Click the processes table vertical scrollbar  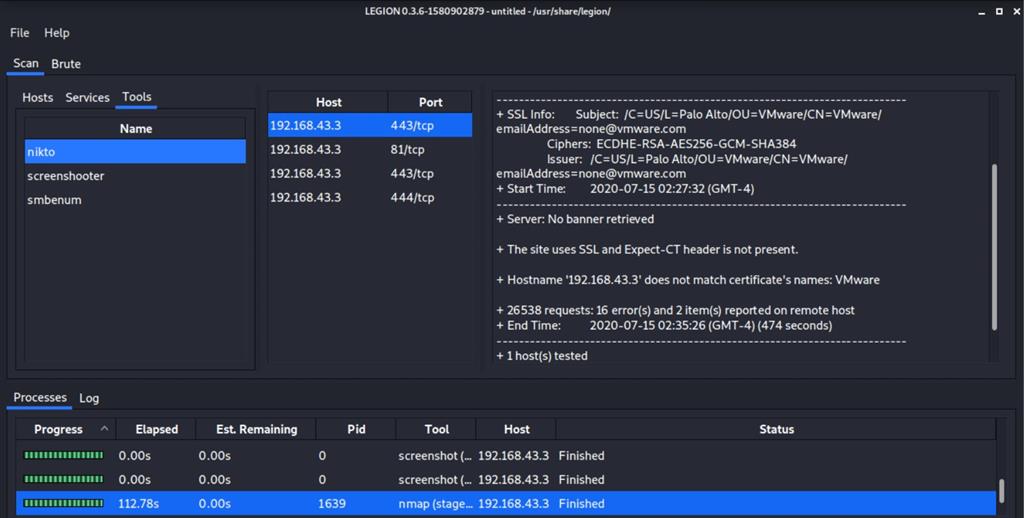click(1002, 491)
